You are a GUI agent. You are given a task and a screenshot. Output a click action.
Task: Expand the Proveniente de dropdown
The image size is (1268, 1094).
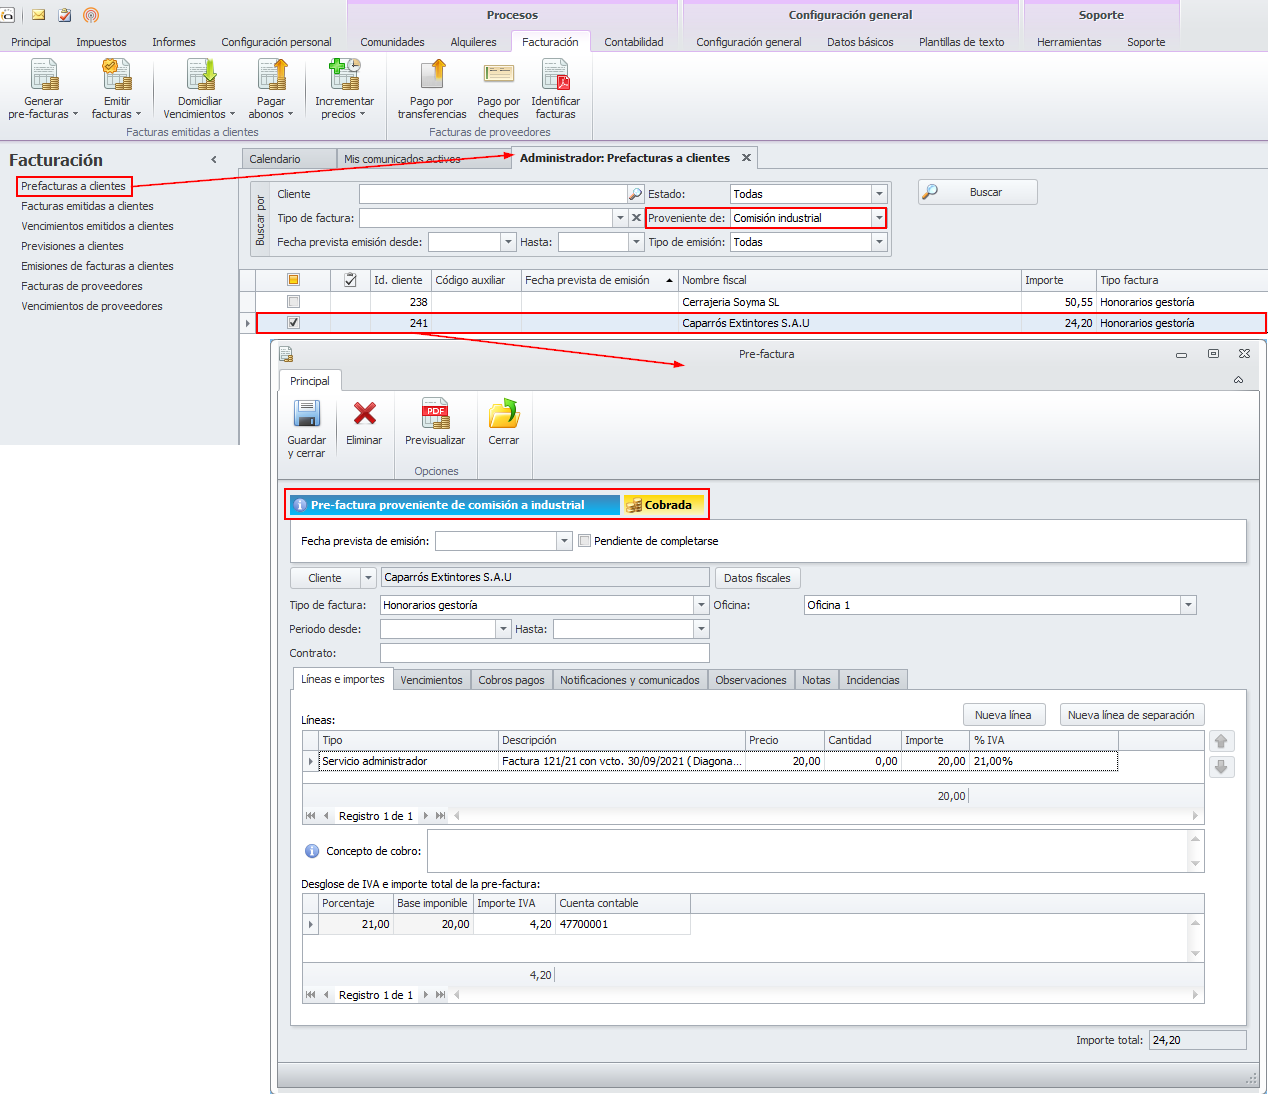pyautogui.click(x=879, y=218)
